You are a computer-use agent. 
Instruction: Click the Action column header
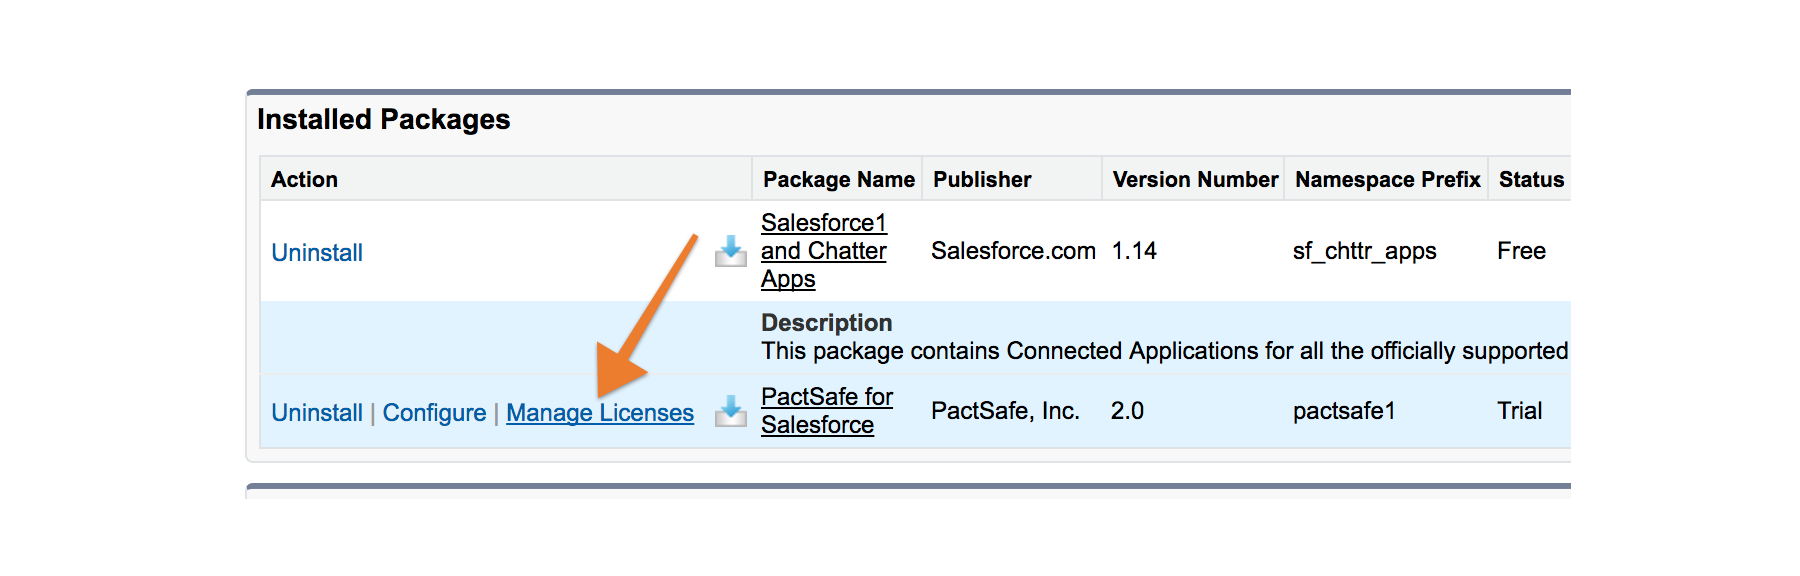tap(304, 180)
